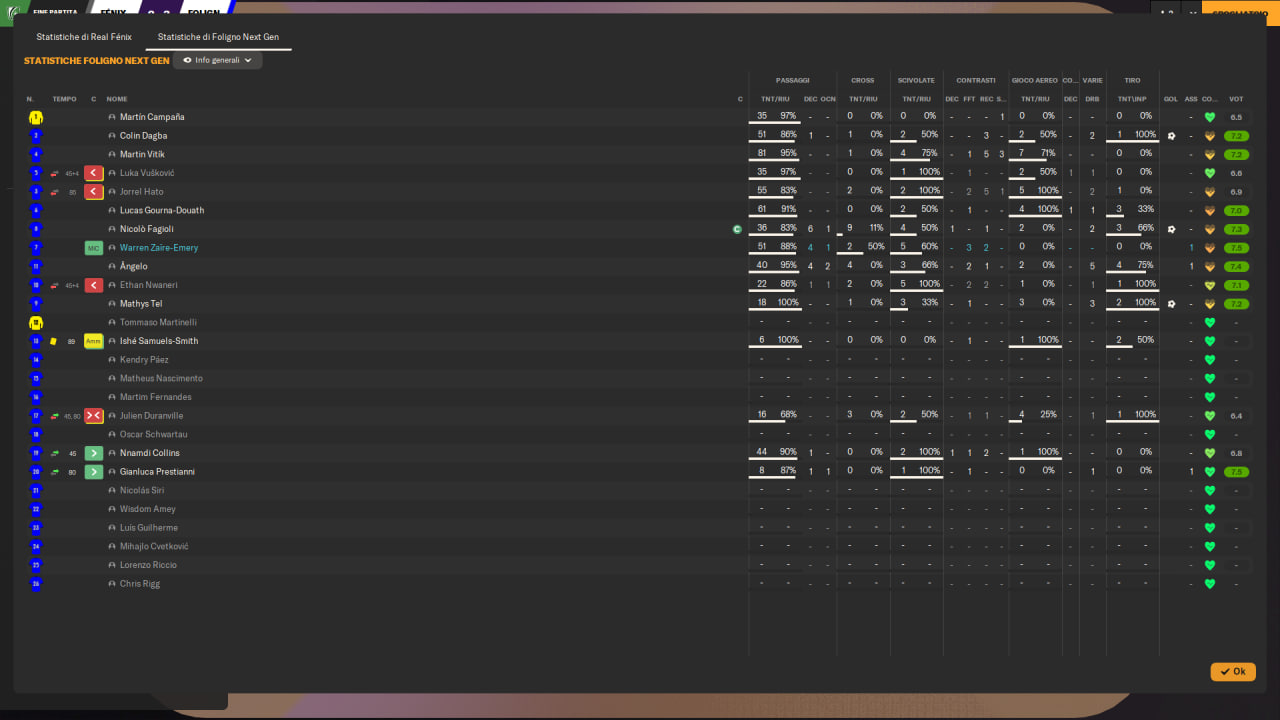Click Tommaso Martinelli's yellow goalkeeper shirt icon
Image resolution: width=1280 pixels, height=720 pixels.
point(36,323)
